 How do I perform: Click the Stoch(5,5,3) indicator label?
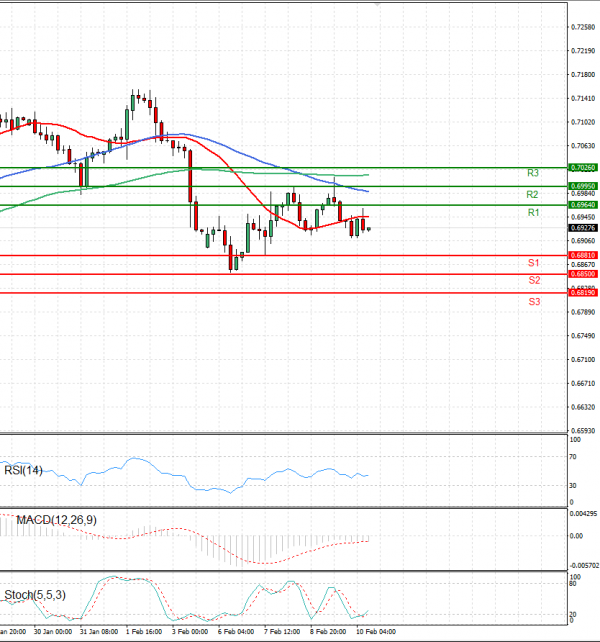[x=35, y=595]
